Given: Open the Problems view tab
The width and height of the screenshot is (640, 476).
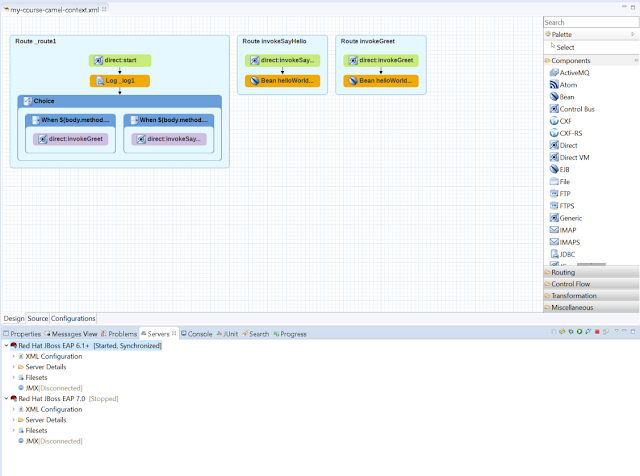Looking at the screenshot, I should [119, 334].
